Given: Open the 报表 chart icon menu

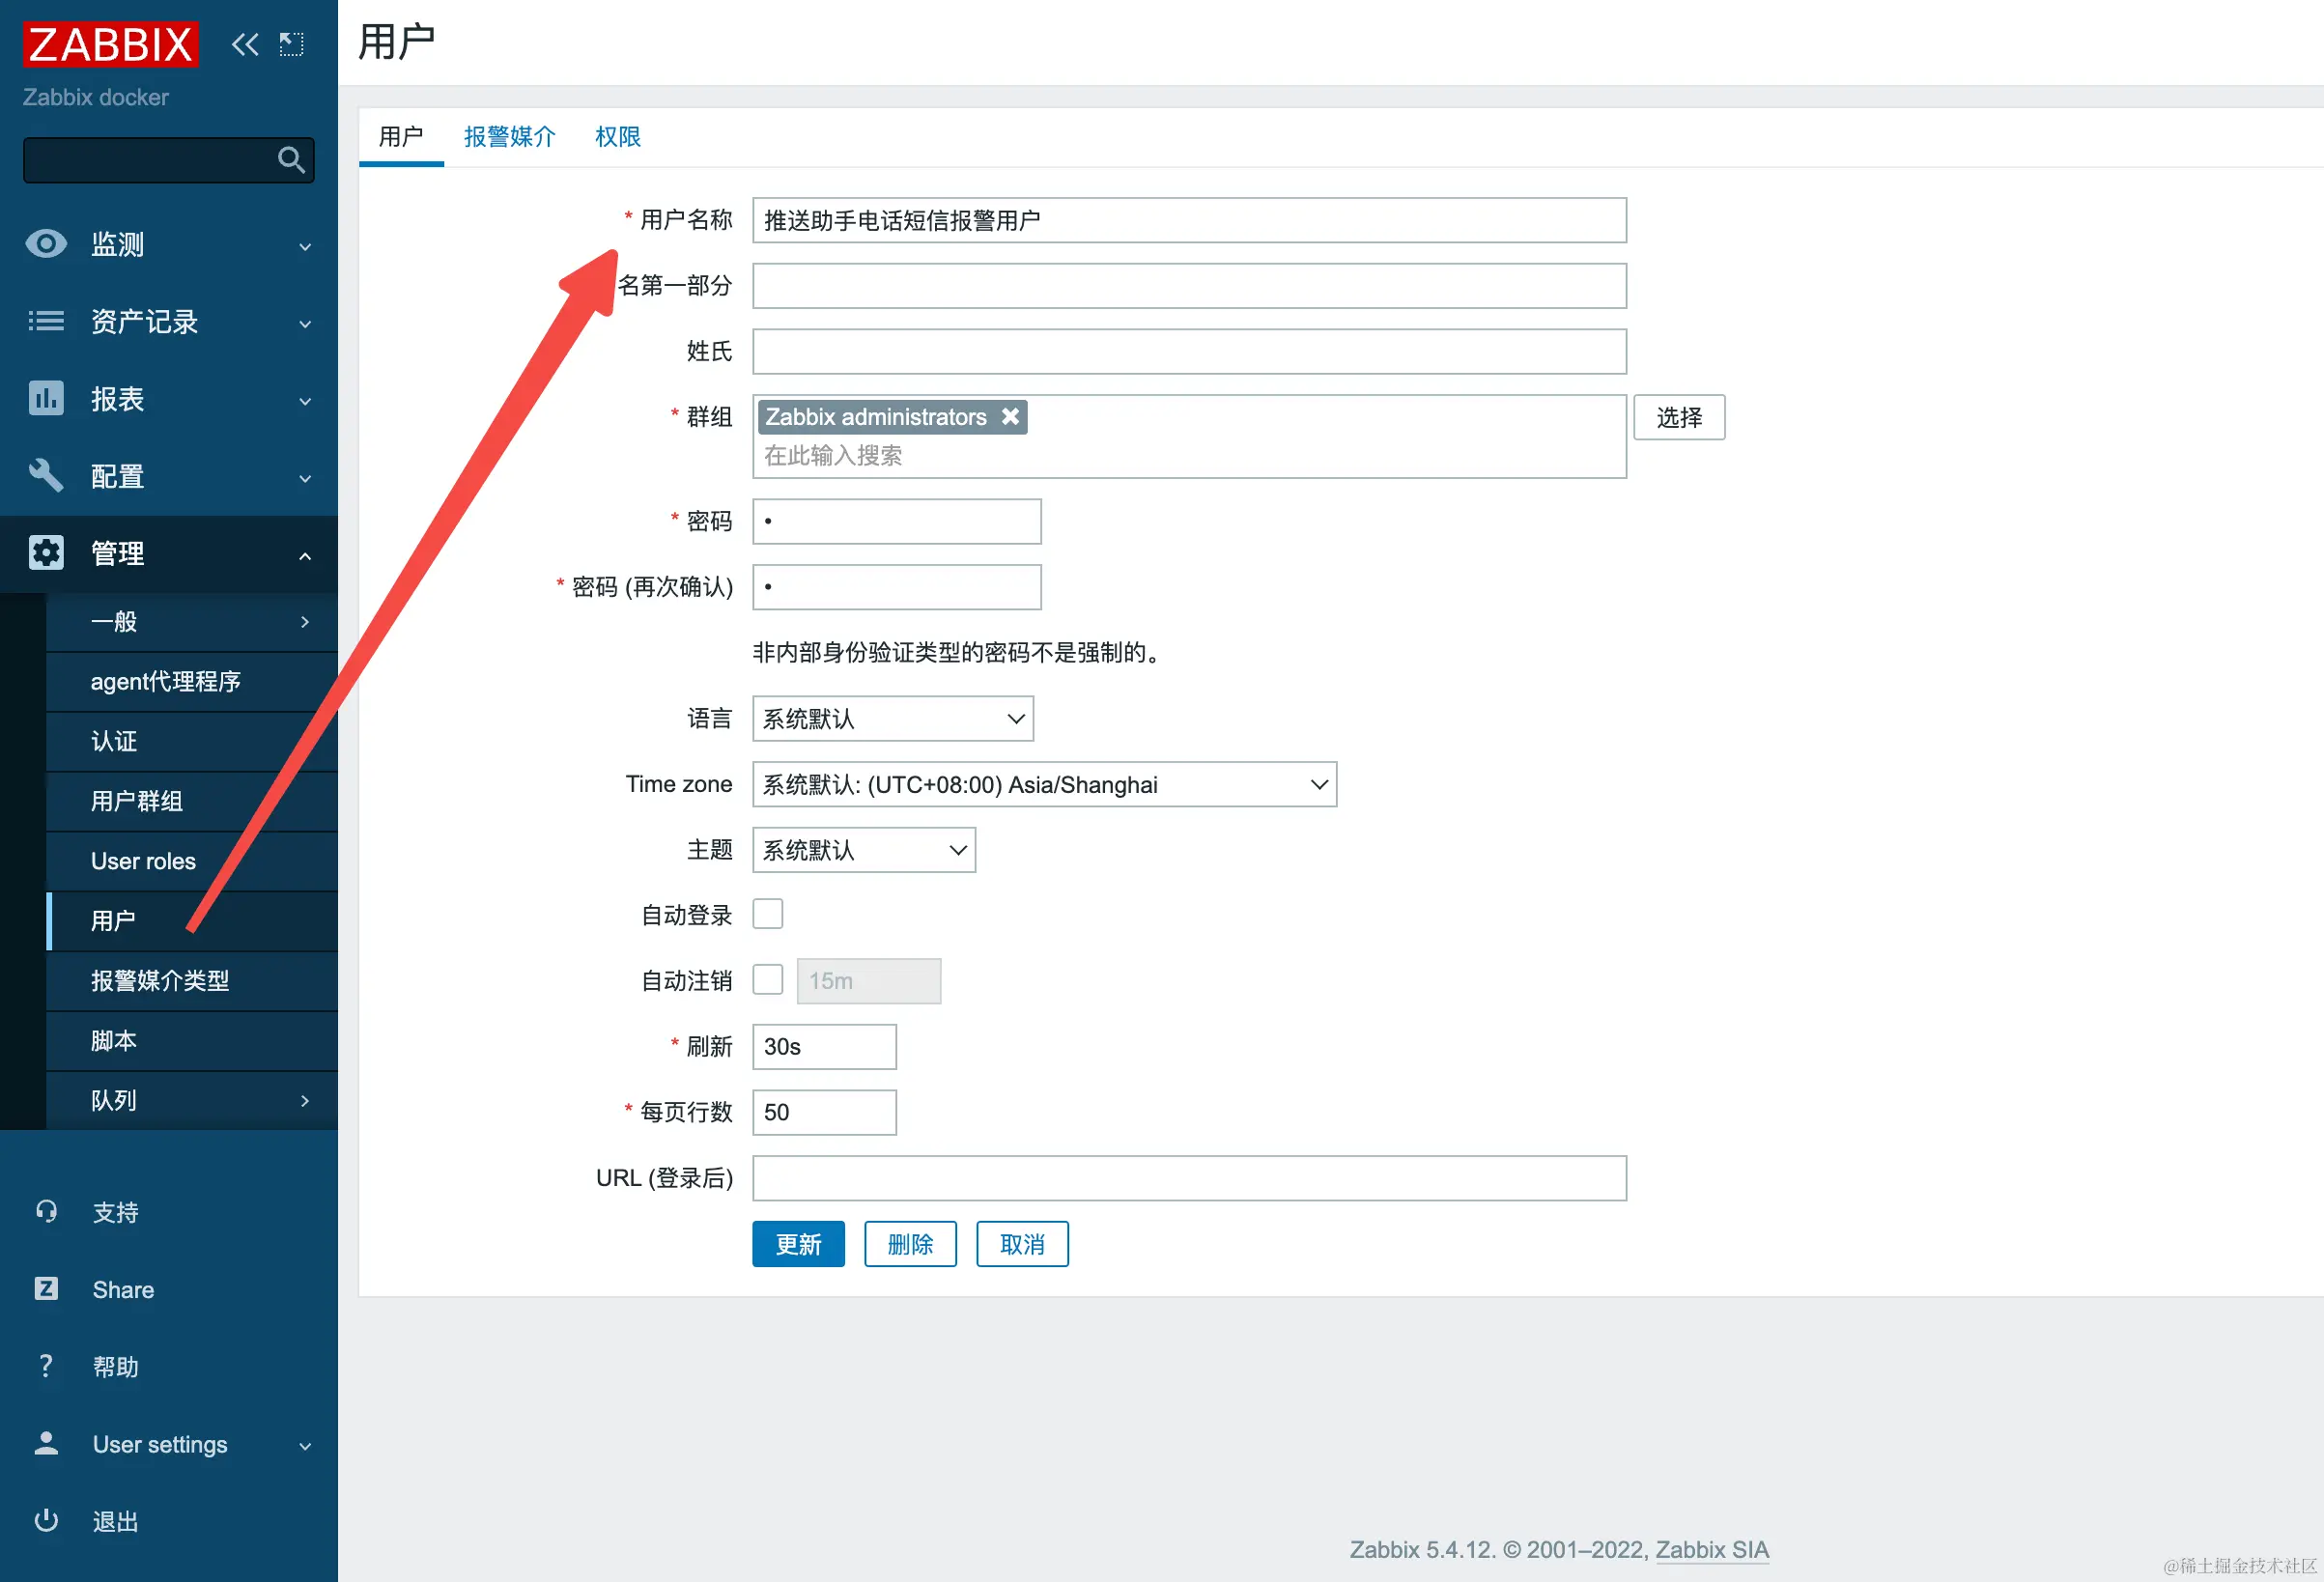Looking at the screenshot, I should 46,399.
